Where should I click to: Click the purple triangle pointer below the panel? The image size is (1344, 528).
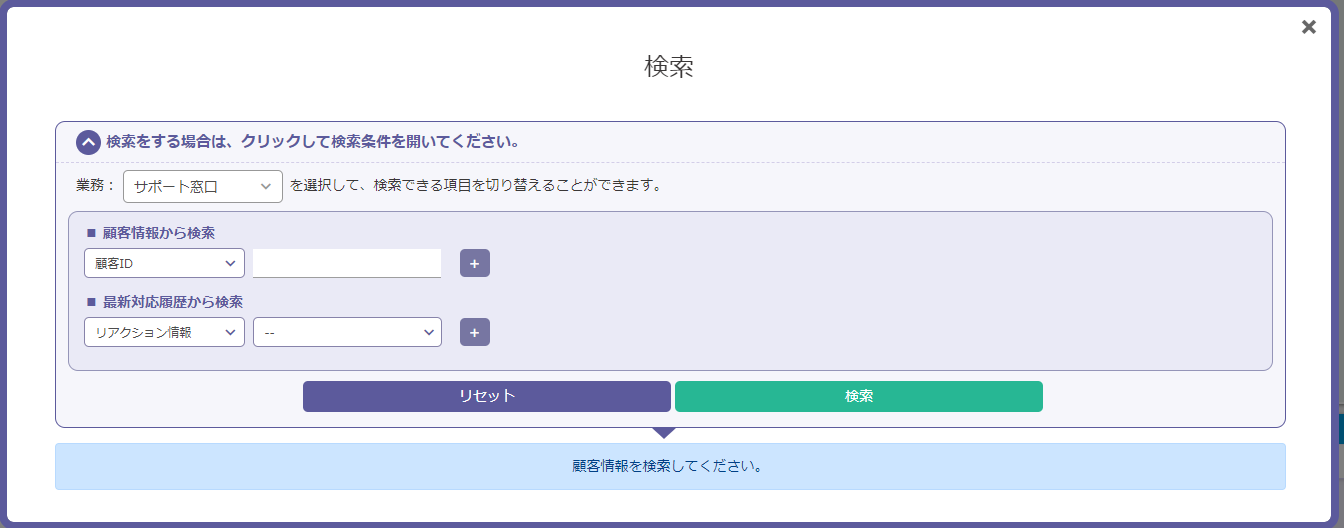tap(664, 432)
